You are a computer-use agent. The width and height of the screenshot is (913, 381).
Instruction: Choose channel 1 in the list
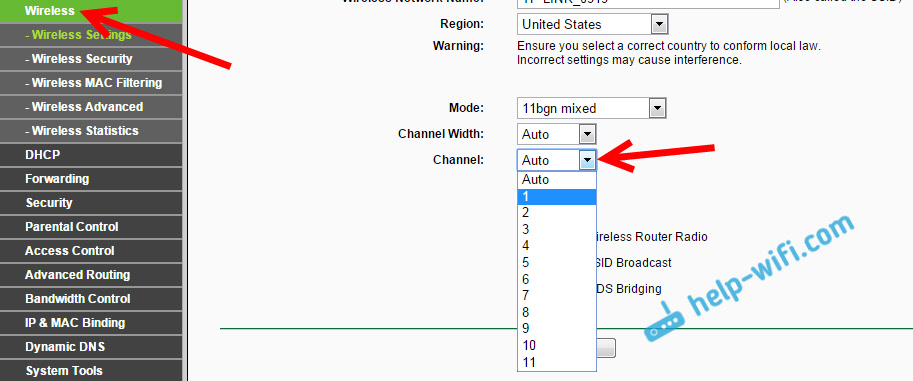557,197
